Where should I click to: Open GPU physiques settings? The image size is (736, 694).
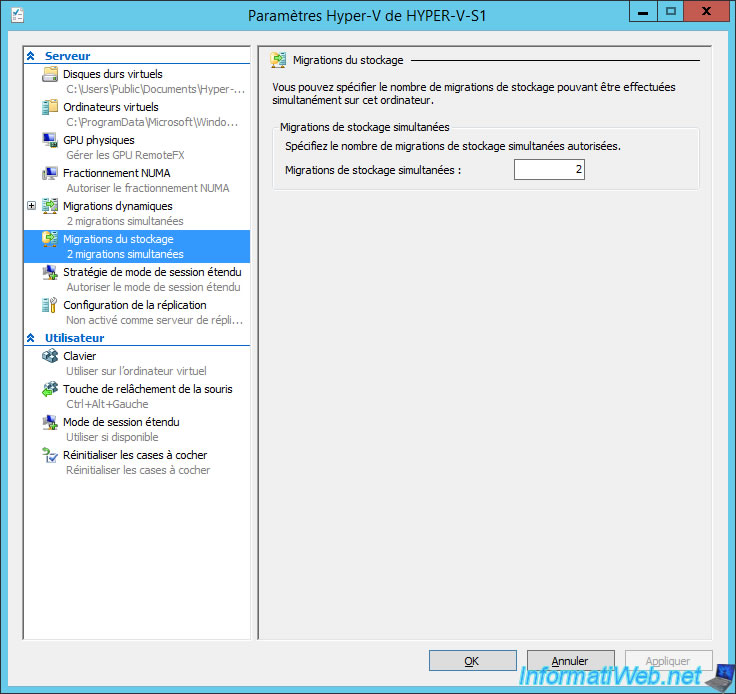click(137, 147)
